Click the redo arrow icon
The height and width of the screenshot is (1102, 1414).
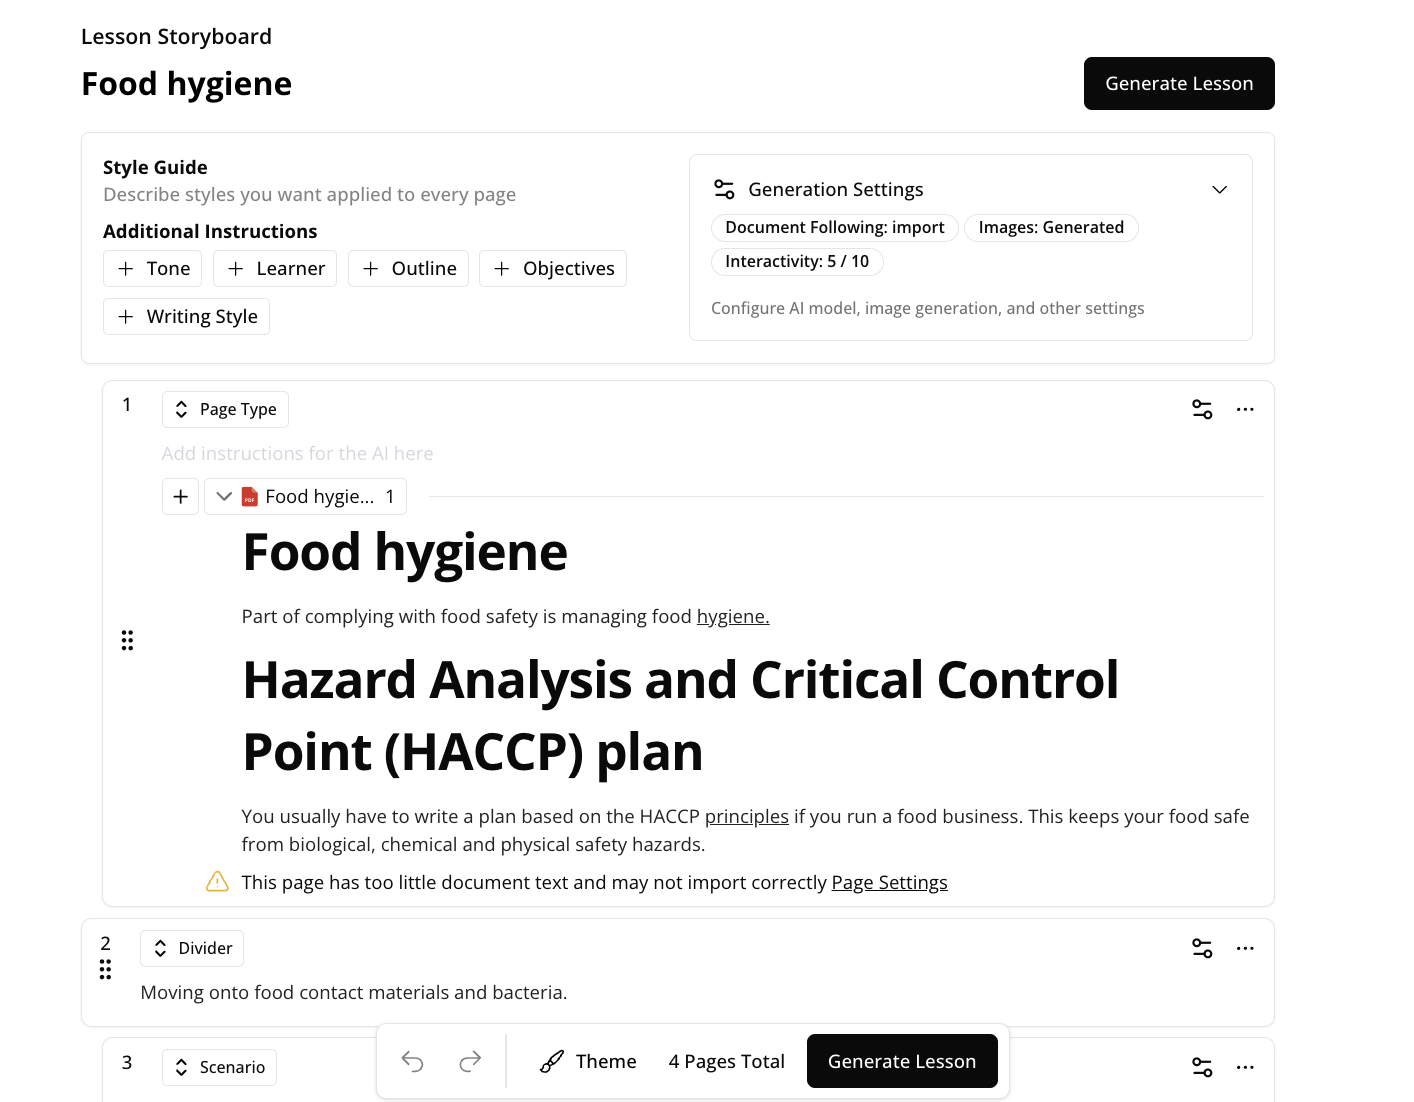click(x=470, y=1061)
